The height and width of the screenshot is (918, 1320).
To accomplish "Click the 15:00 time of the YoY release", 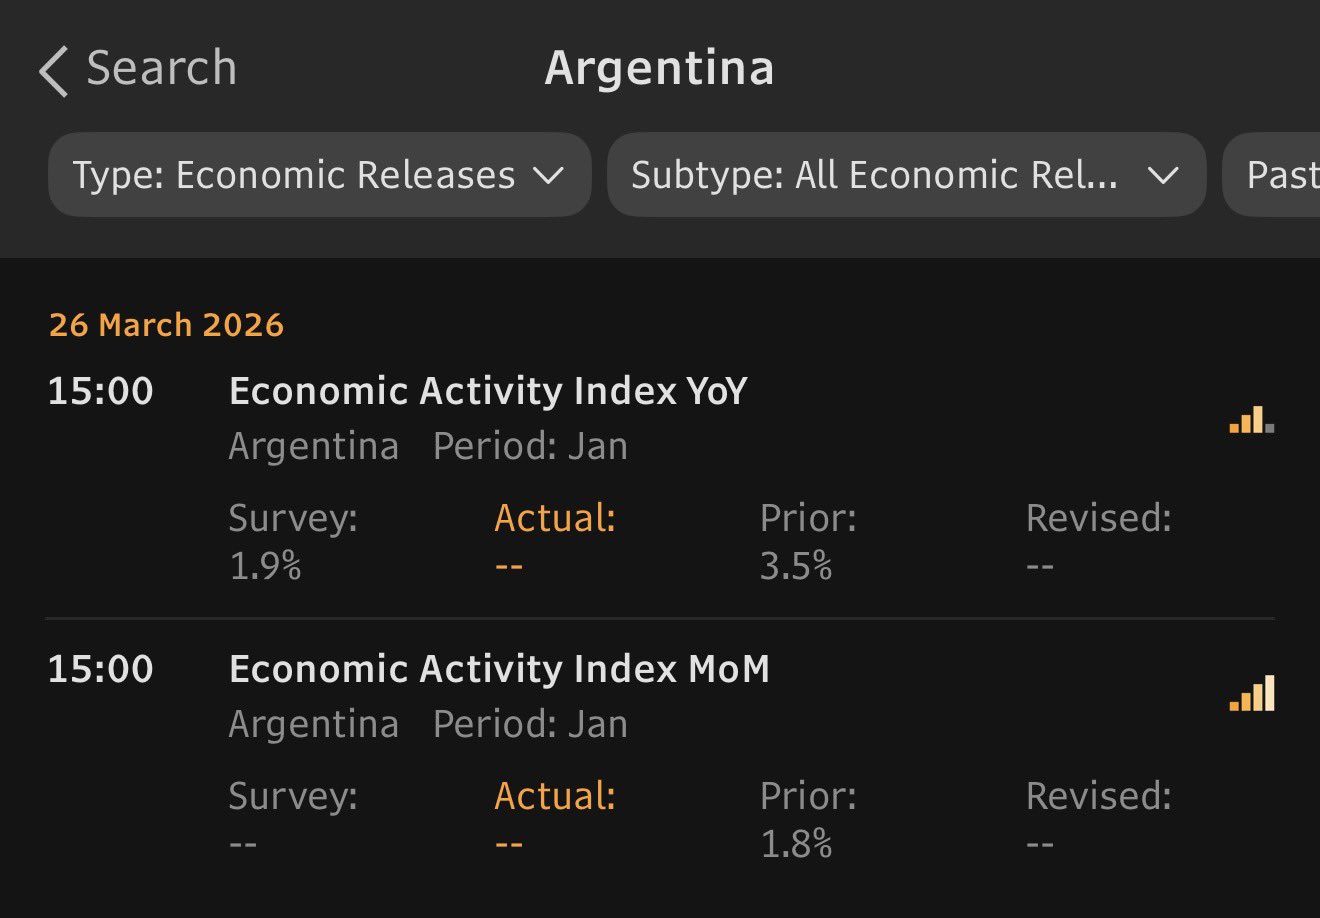I will (x=100, y=391).
